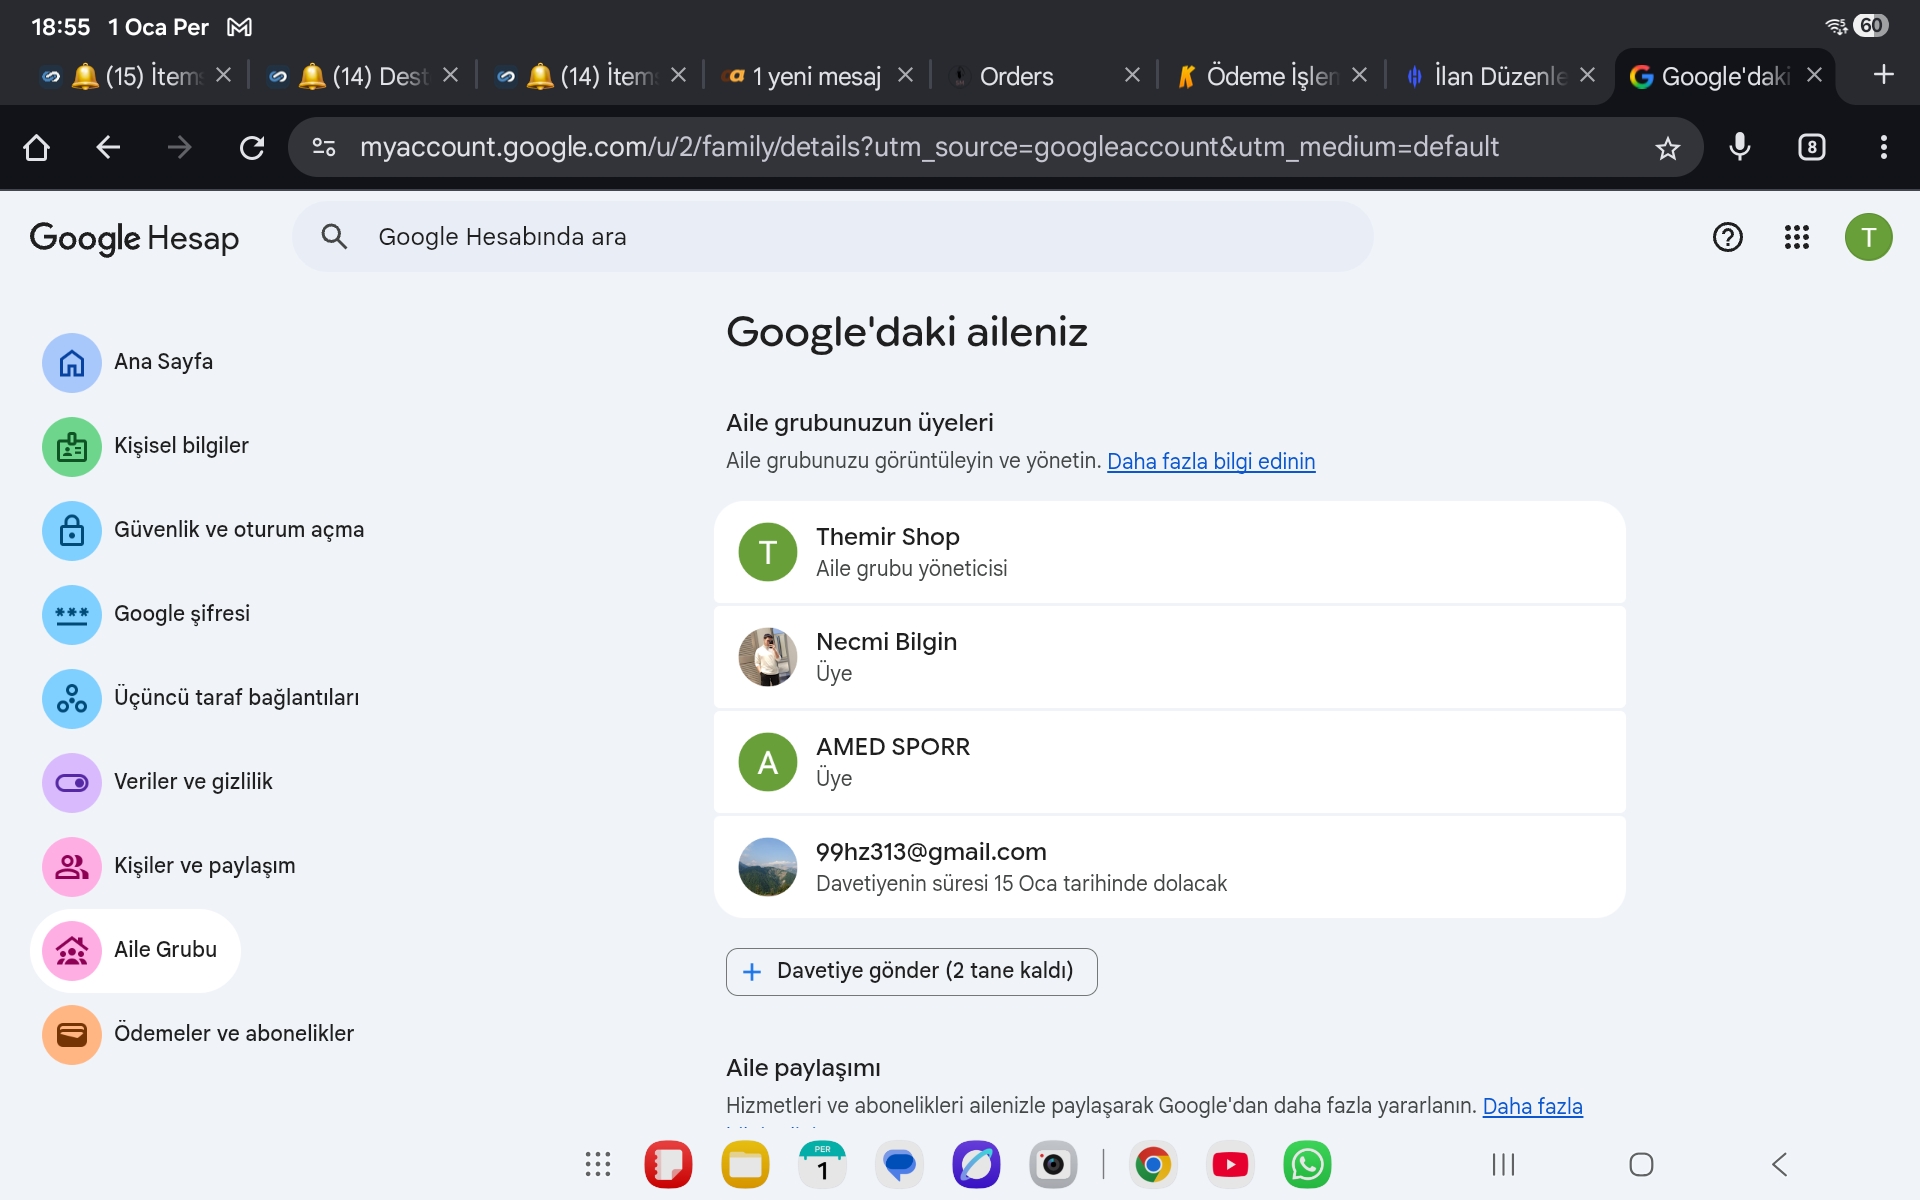Open Daha fazla bilgi edinin link
The image size is (1920, 1200).
(x=1211, y=461)
